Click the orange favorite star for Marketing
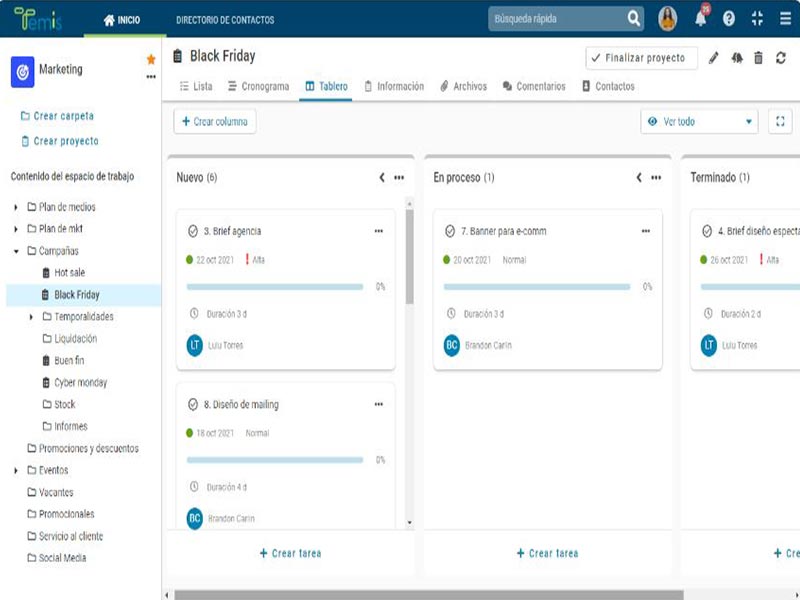This screenshot has height=600, width=800. pyautogui.click(x=151, y=60)
